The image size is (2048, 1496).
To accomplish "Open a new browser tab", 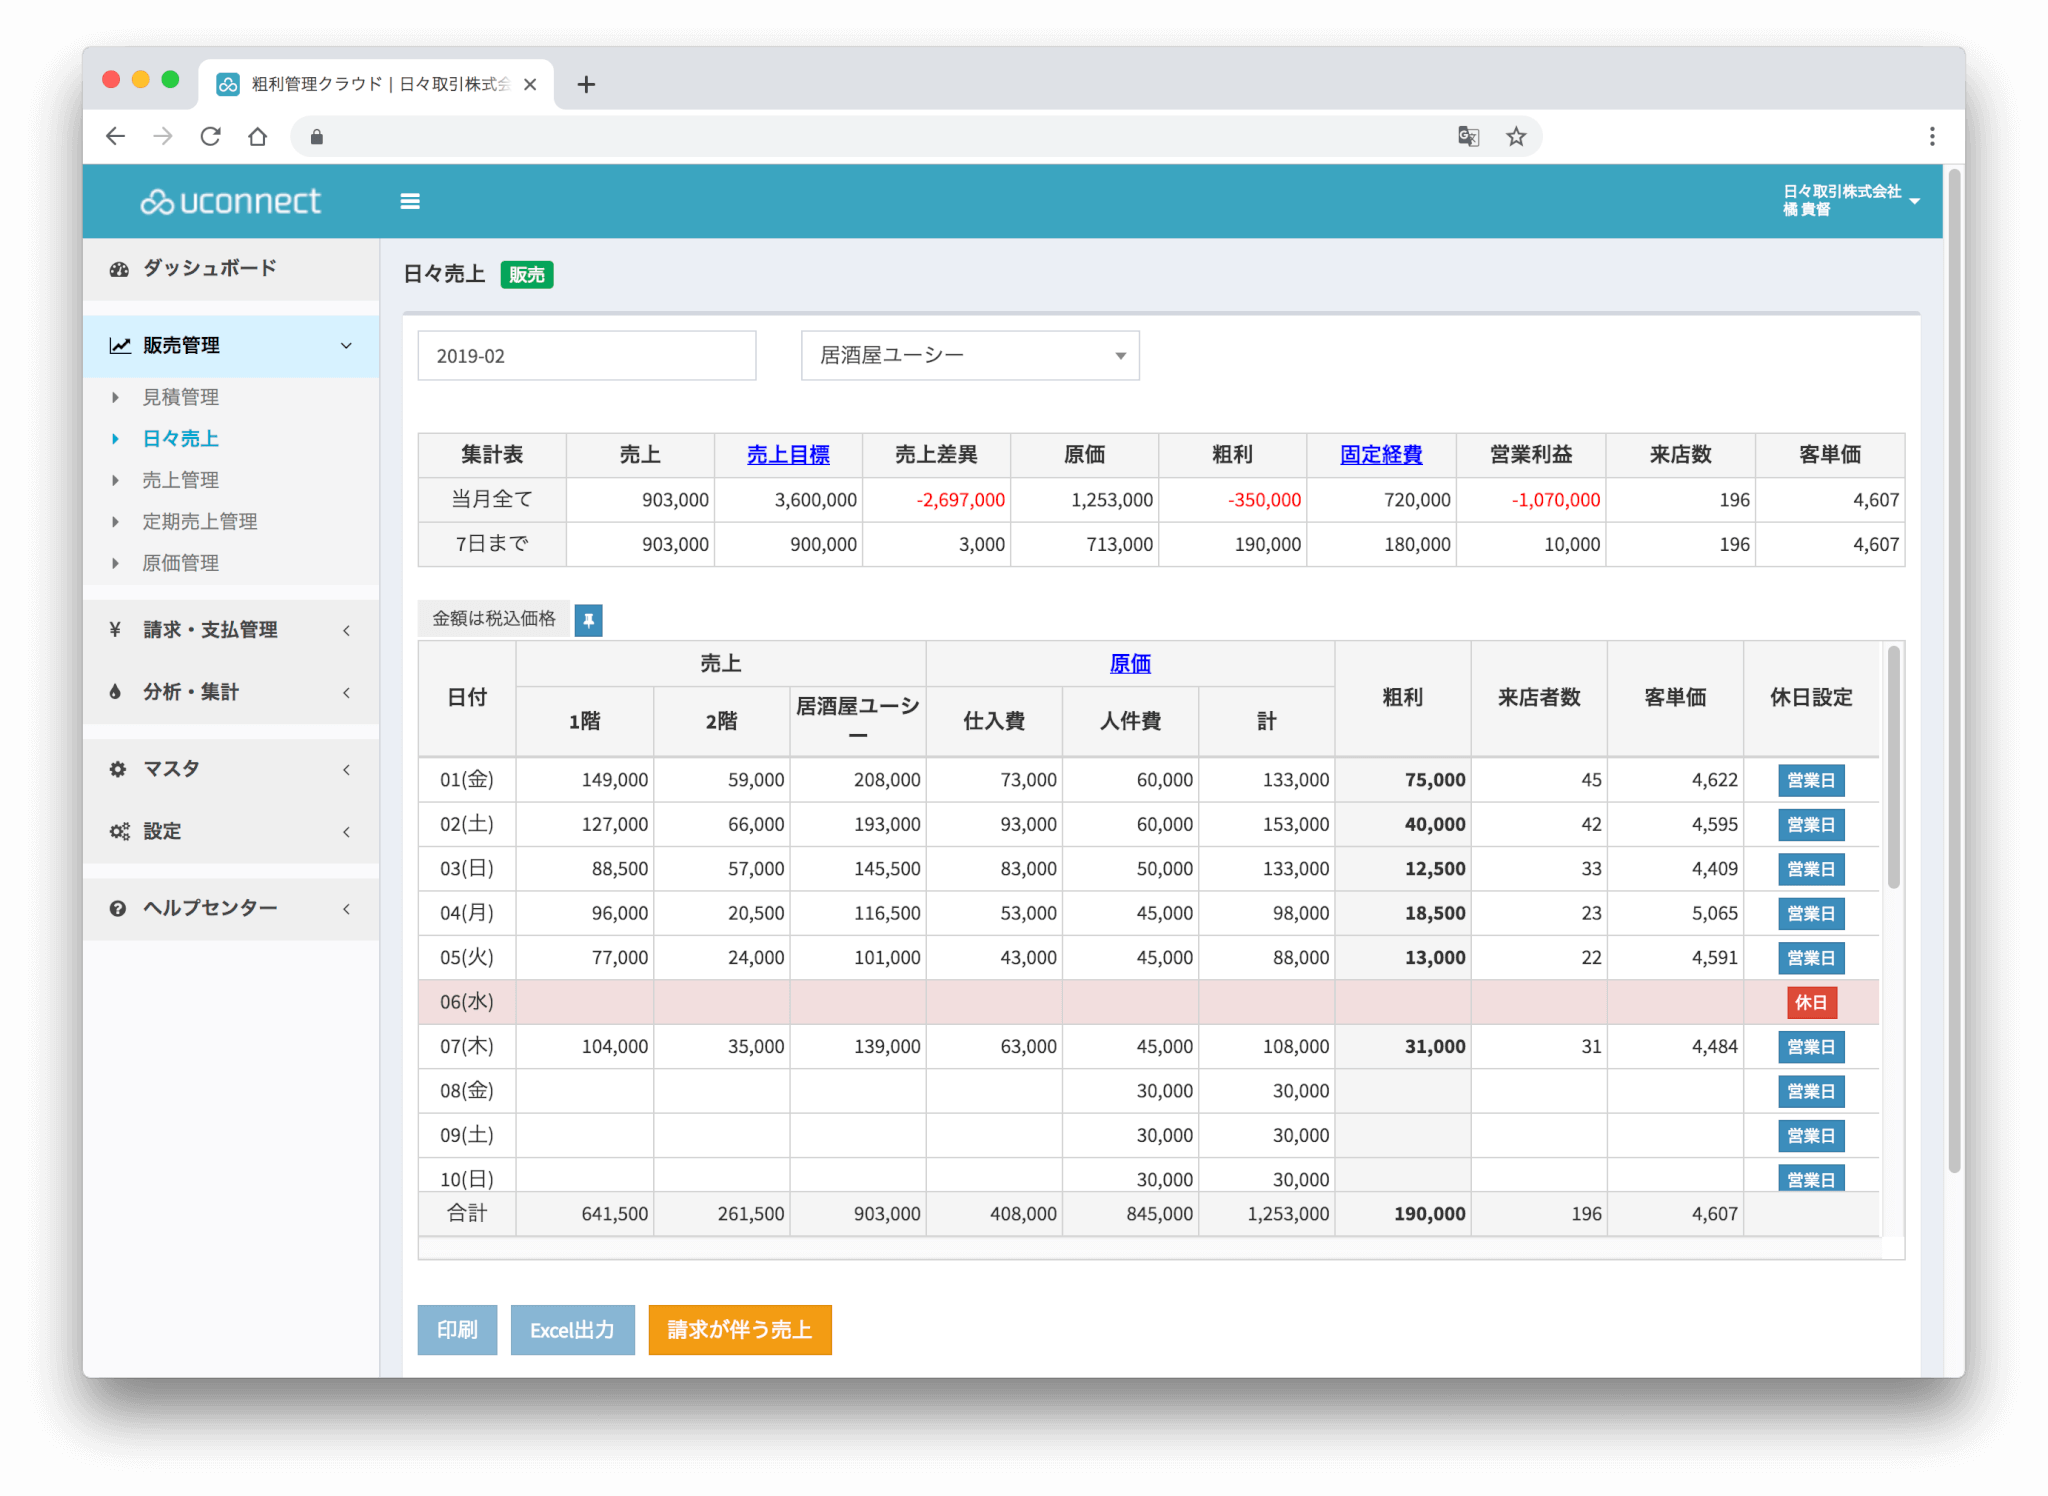I will coord(586,85).
